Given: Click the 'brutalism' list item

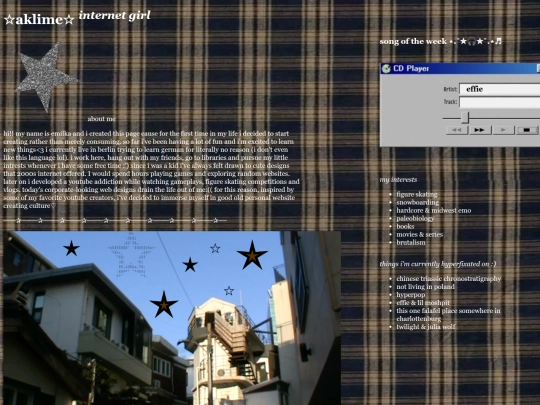Looking at the screenshot, I should pyautogui.click(x=411, y=242).
